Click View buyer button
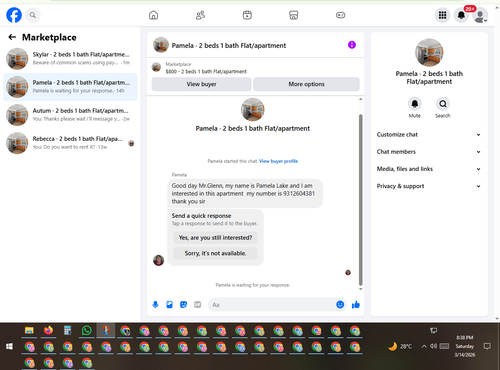 click(x=201, y=84)
